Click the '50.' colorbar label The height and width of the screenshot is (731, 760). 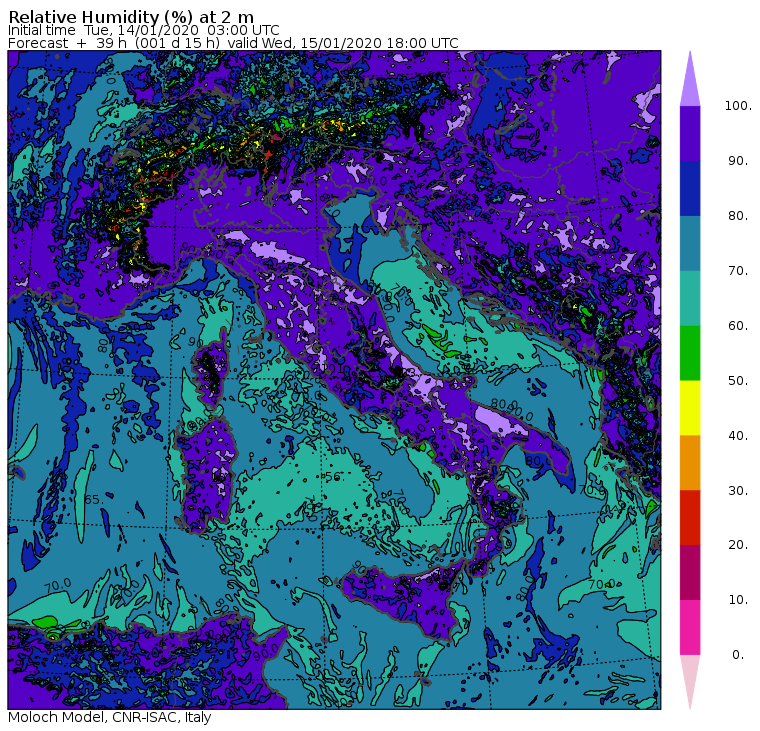pyautogui.click(x=738, y=381)
